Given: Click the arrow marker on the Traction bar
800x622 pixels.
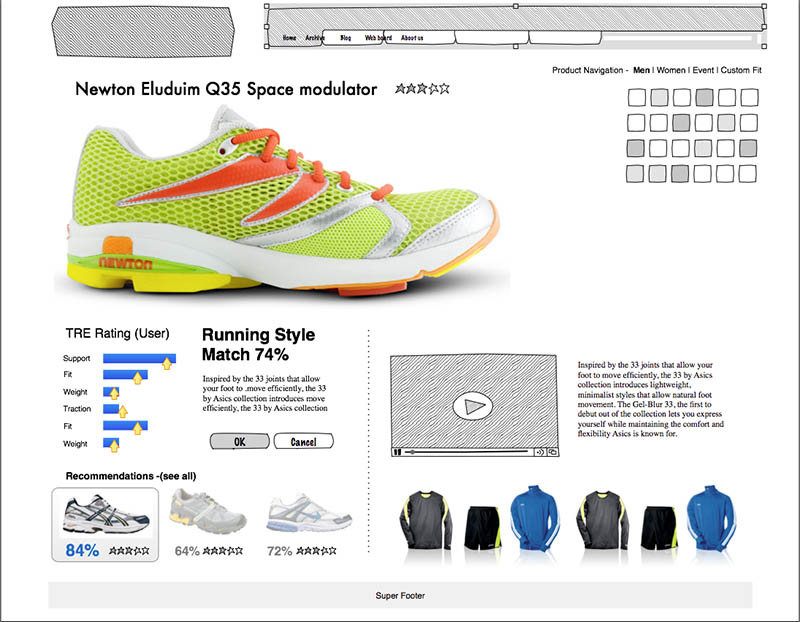Looking at the screenshot, I should point(122,411).
